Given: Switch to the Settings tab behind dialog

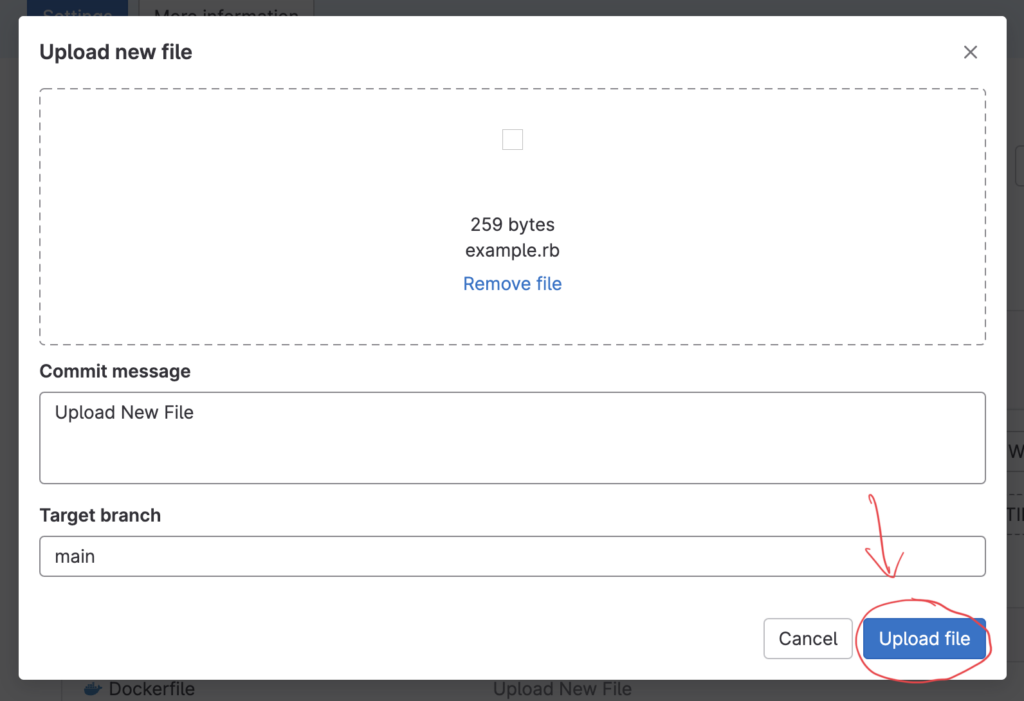Looking at the screenshot, I should pyautogui.click(x=78, y=8).
